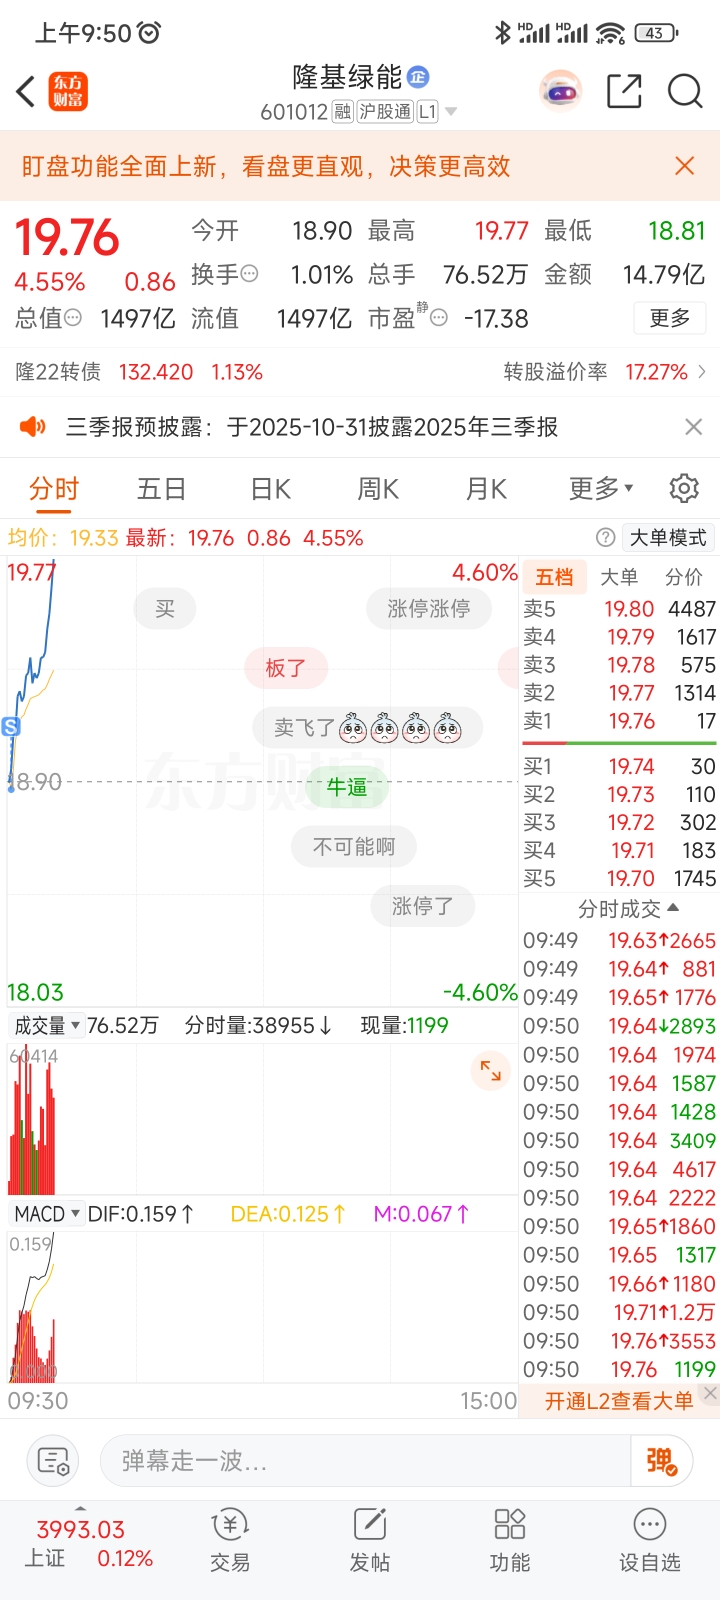The width and height of the screenshot is (720, 1600).
Task: Tap the 不可能啊 danmaku bubble
Action: 354,847
